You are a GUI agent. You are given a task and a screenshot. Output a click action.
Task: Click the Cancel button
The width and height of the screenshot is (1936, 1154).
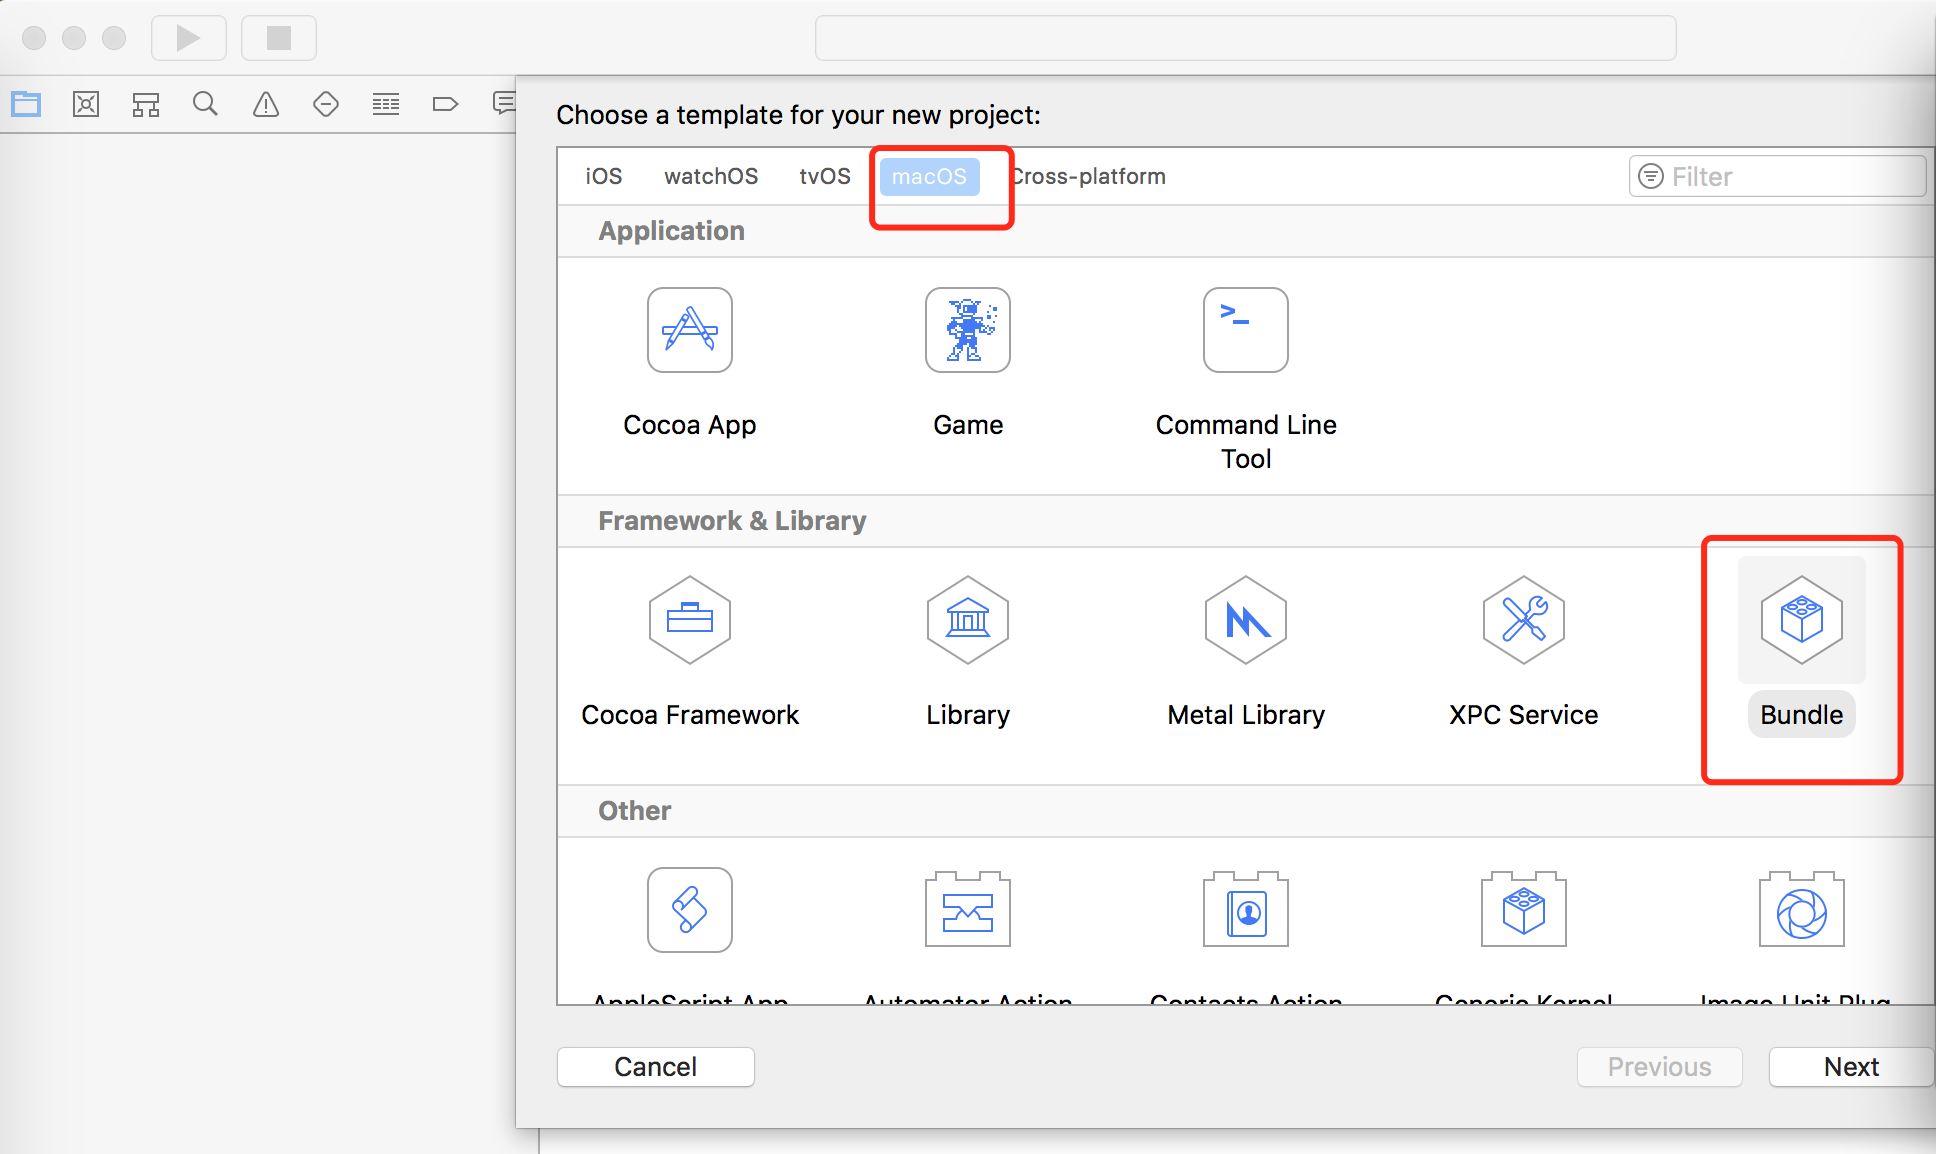(x=656, y=1067)
